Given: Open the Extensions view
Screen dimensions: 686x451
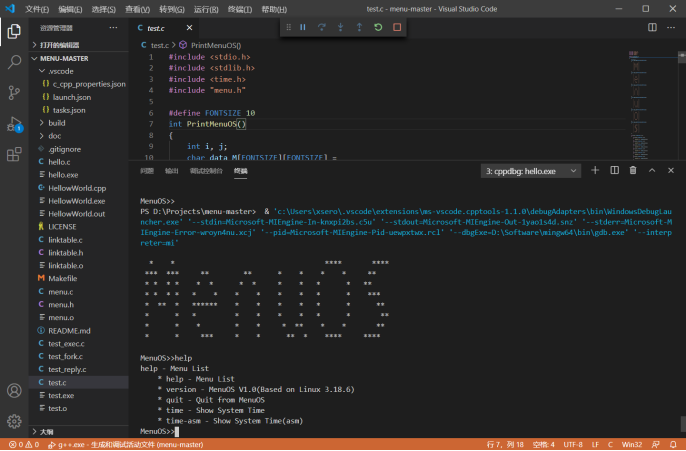Looking at the screenshot, I should coord(14,155).
